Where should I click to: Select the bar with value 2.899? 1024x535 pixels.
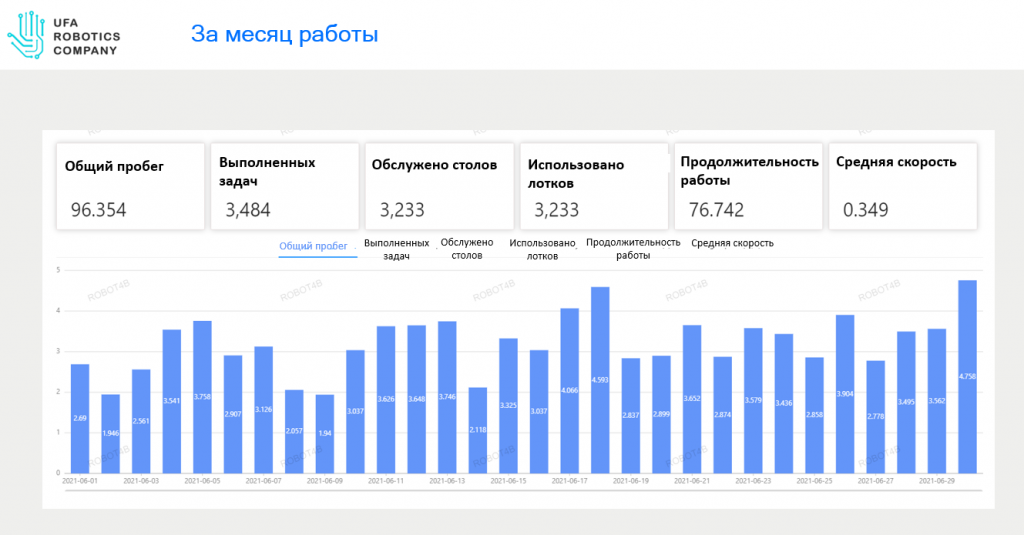click(662, 414)
